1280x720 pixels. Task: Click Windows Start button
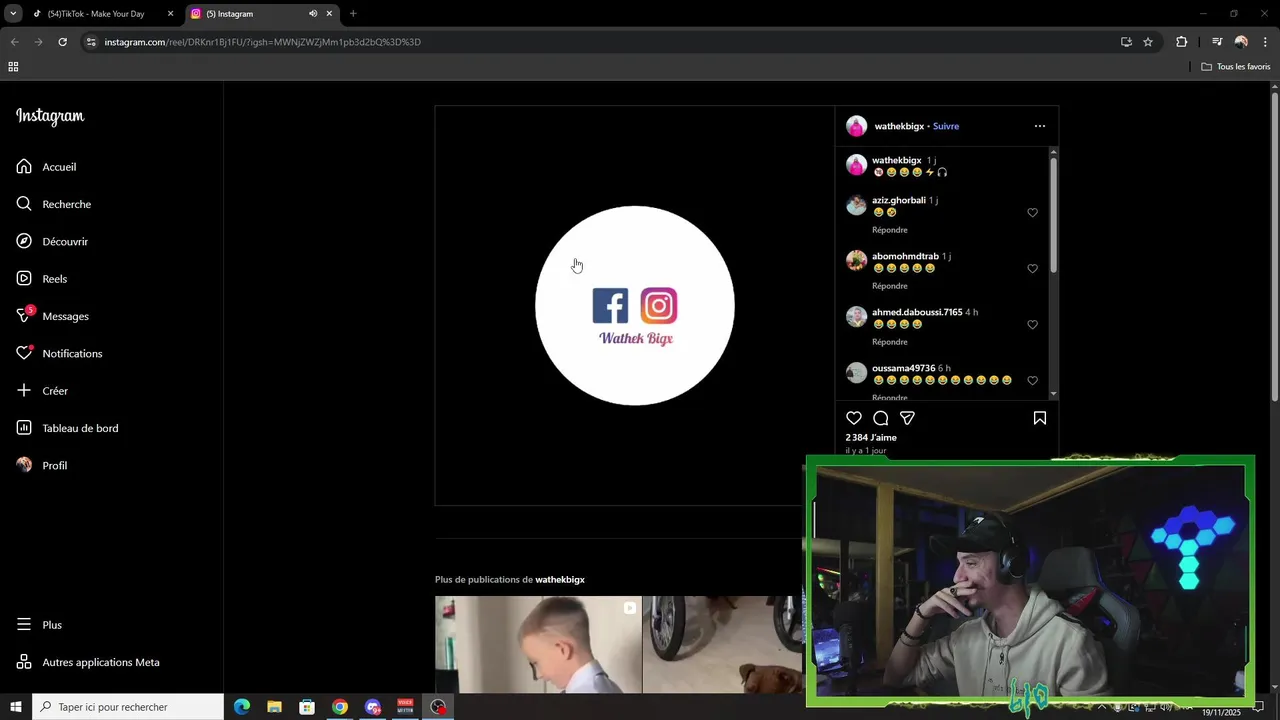coord(16,707)
